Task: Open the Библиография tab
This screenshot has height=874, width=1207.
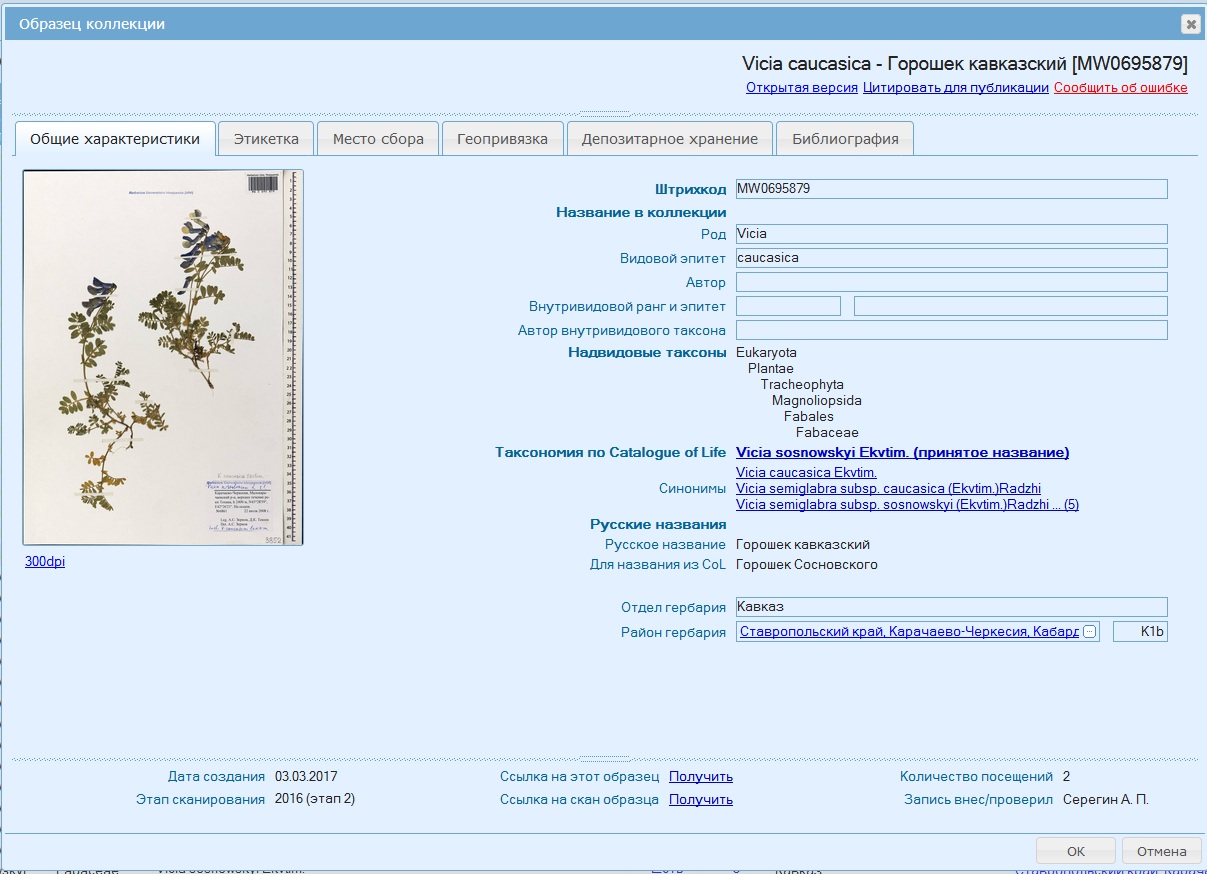Action: (x=845, y=139)
